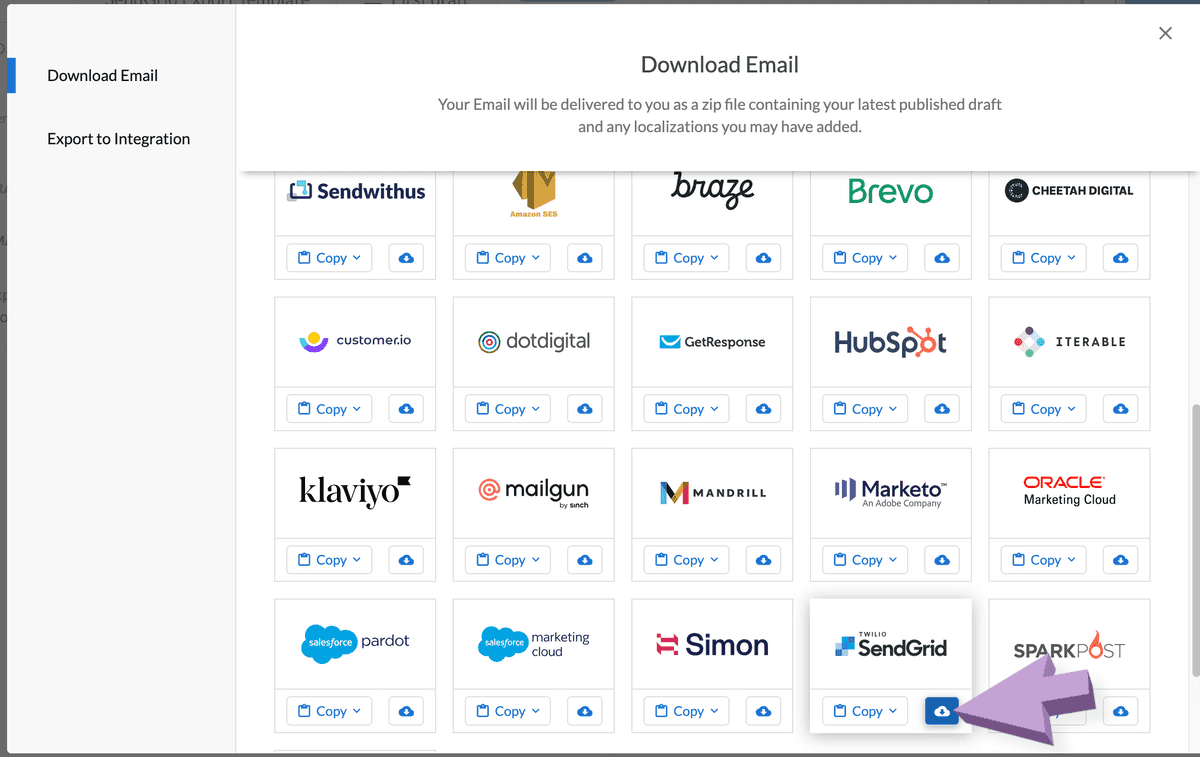The width and height of the screenshot is (1200, 757).
Task: Click the Mailgun download cloud icon
Action: 585,560
